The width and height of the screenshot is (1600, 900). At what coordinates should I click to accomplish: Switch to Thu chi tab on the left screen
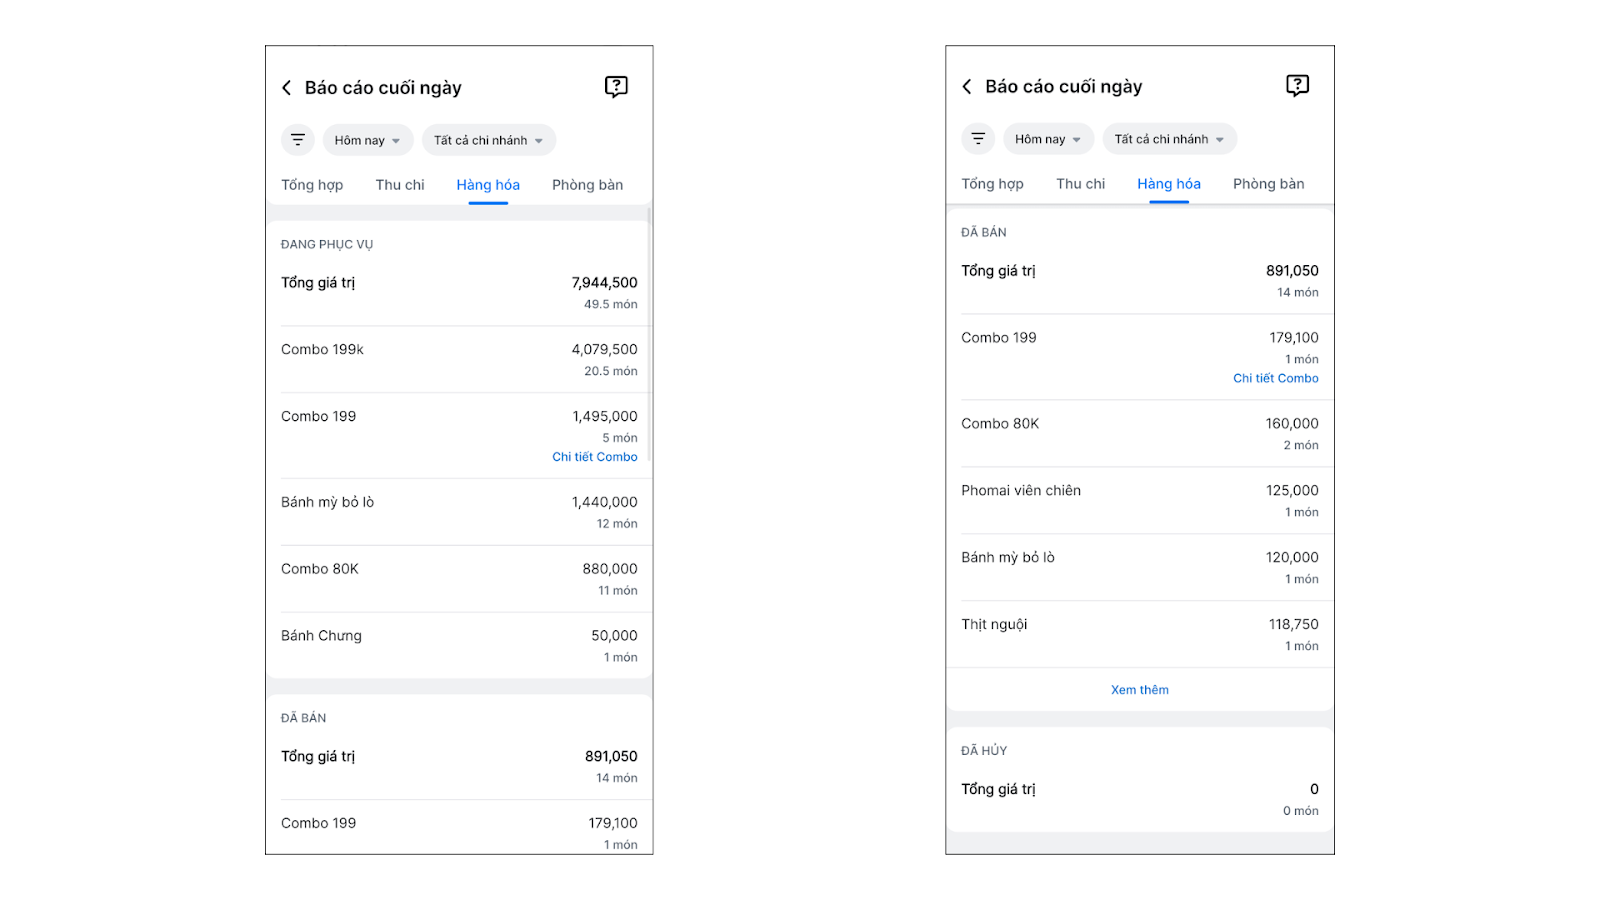400,185
